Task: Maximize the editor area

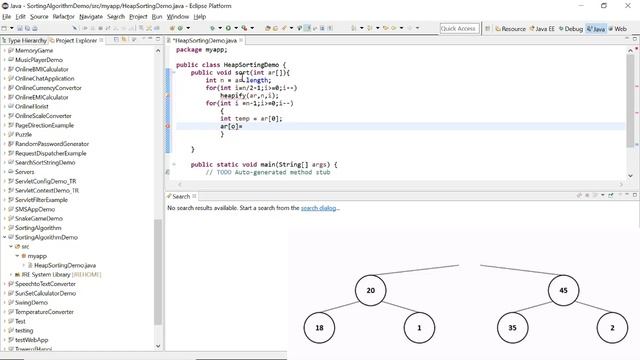Action: click(635, 39)
